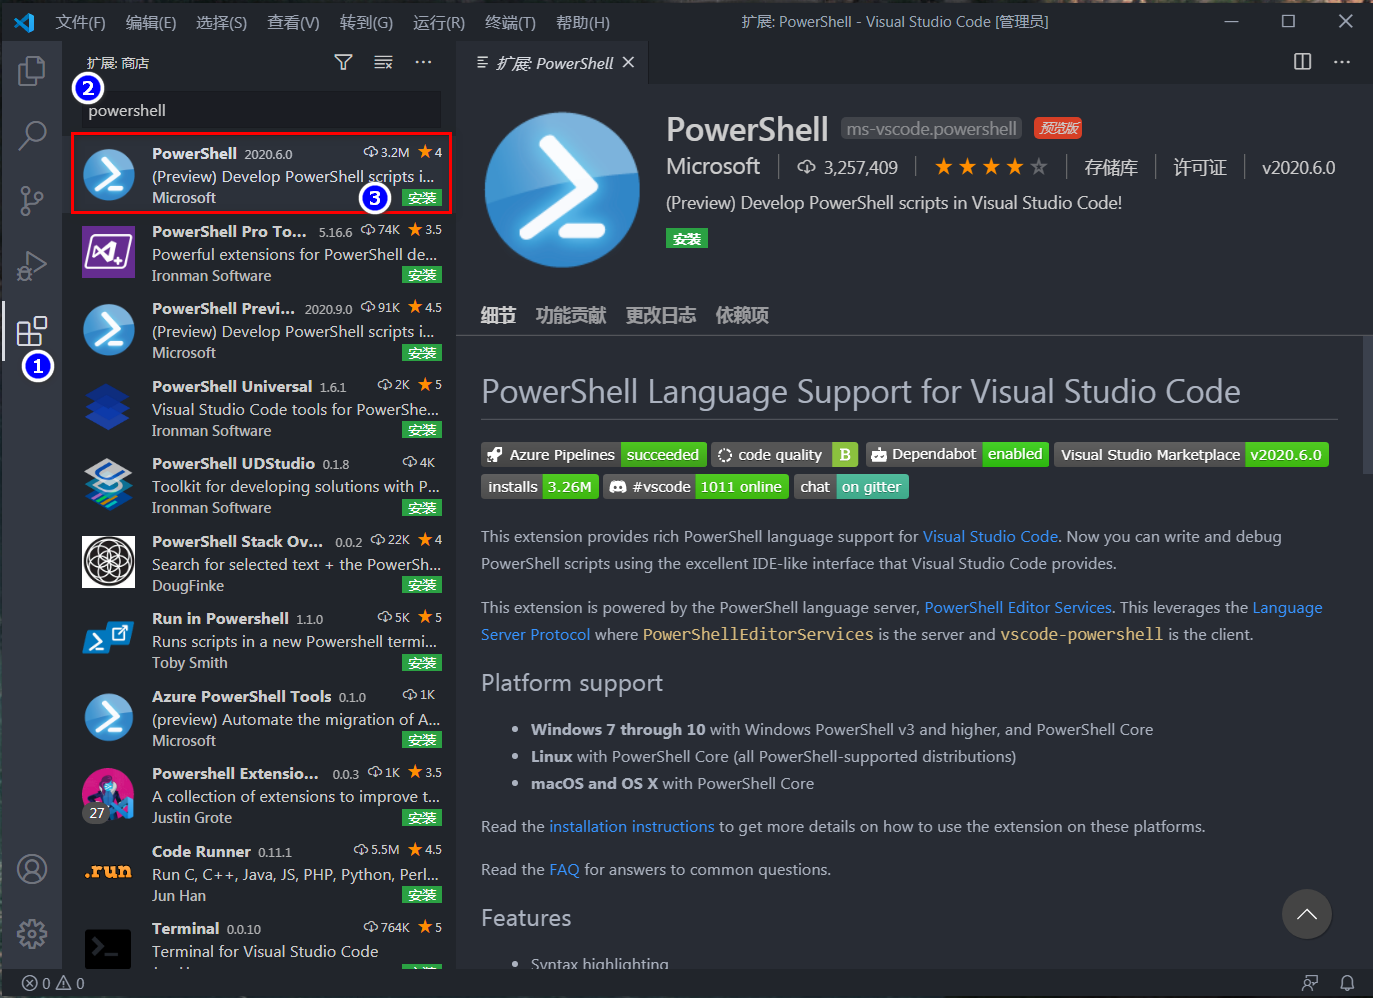Open the Explorer view in activity bar
Viewport: 1373px width, 998px height.
tap(32, 71)
